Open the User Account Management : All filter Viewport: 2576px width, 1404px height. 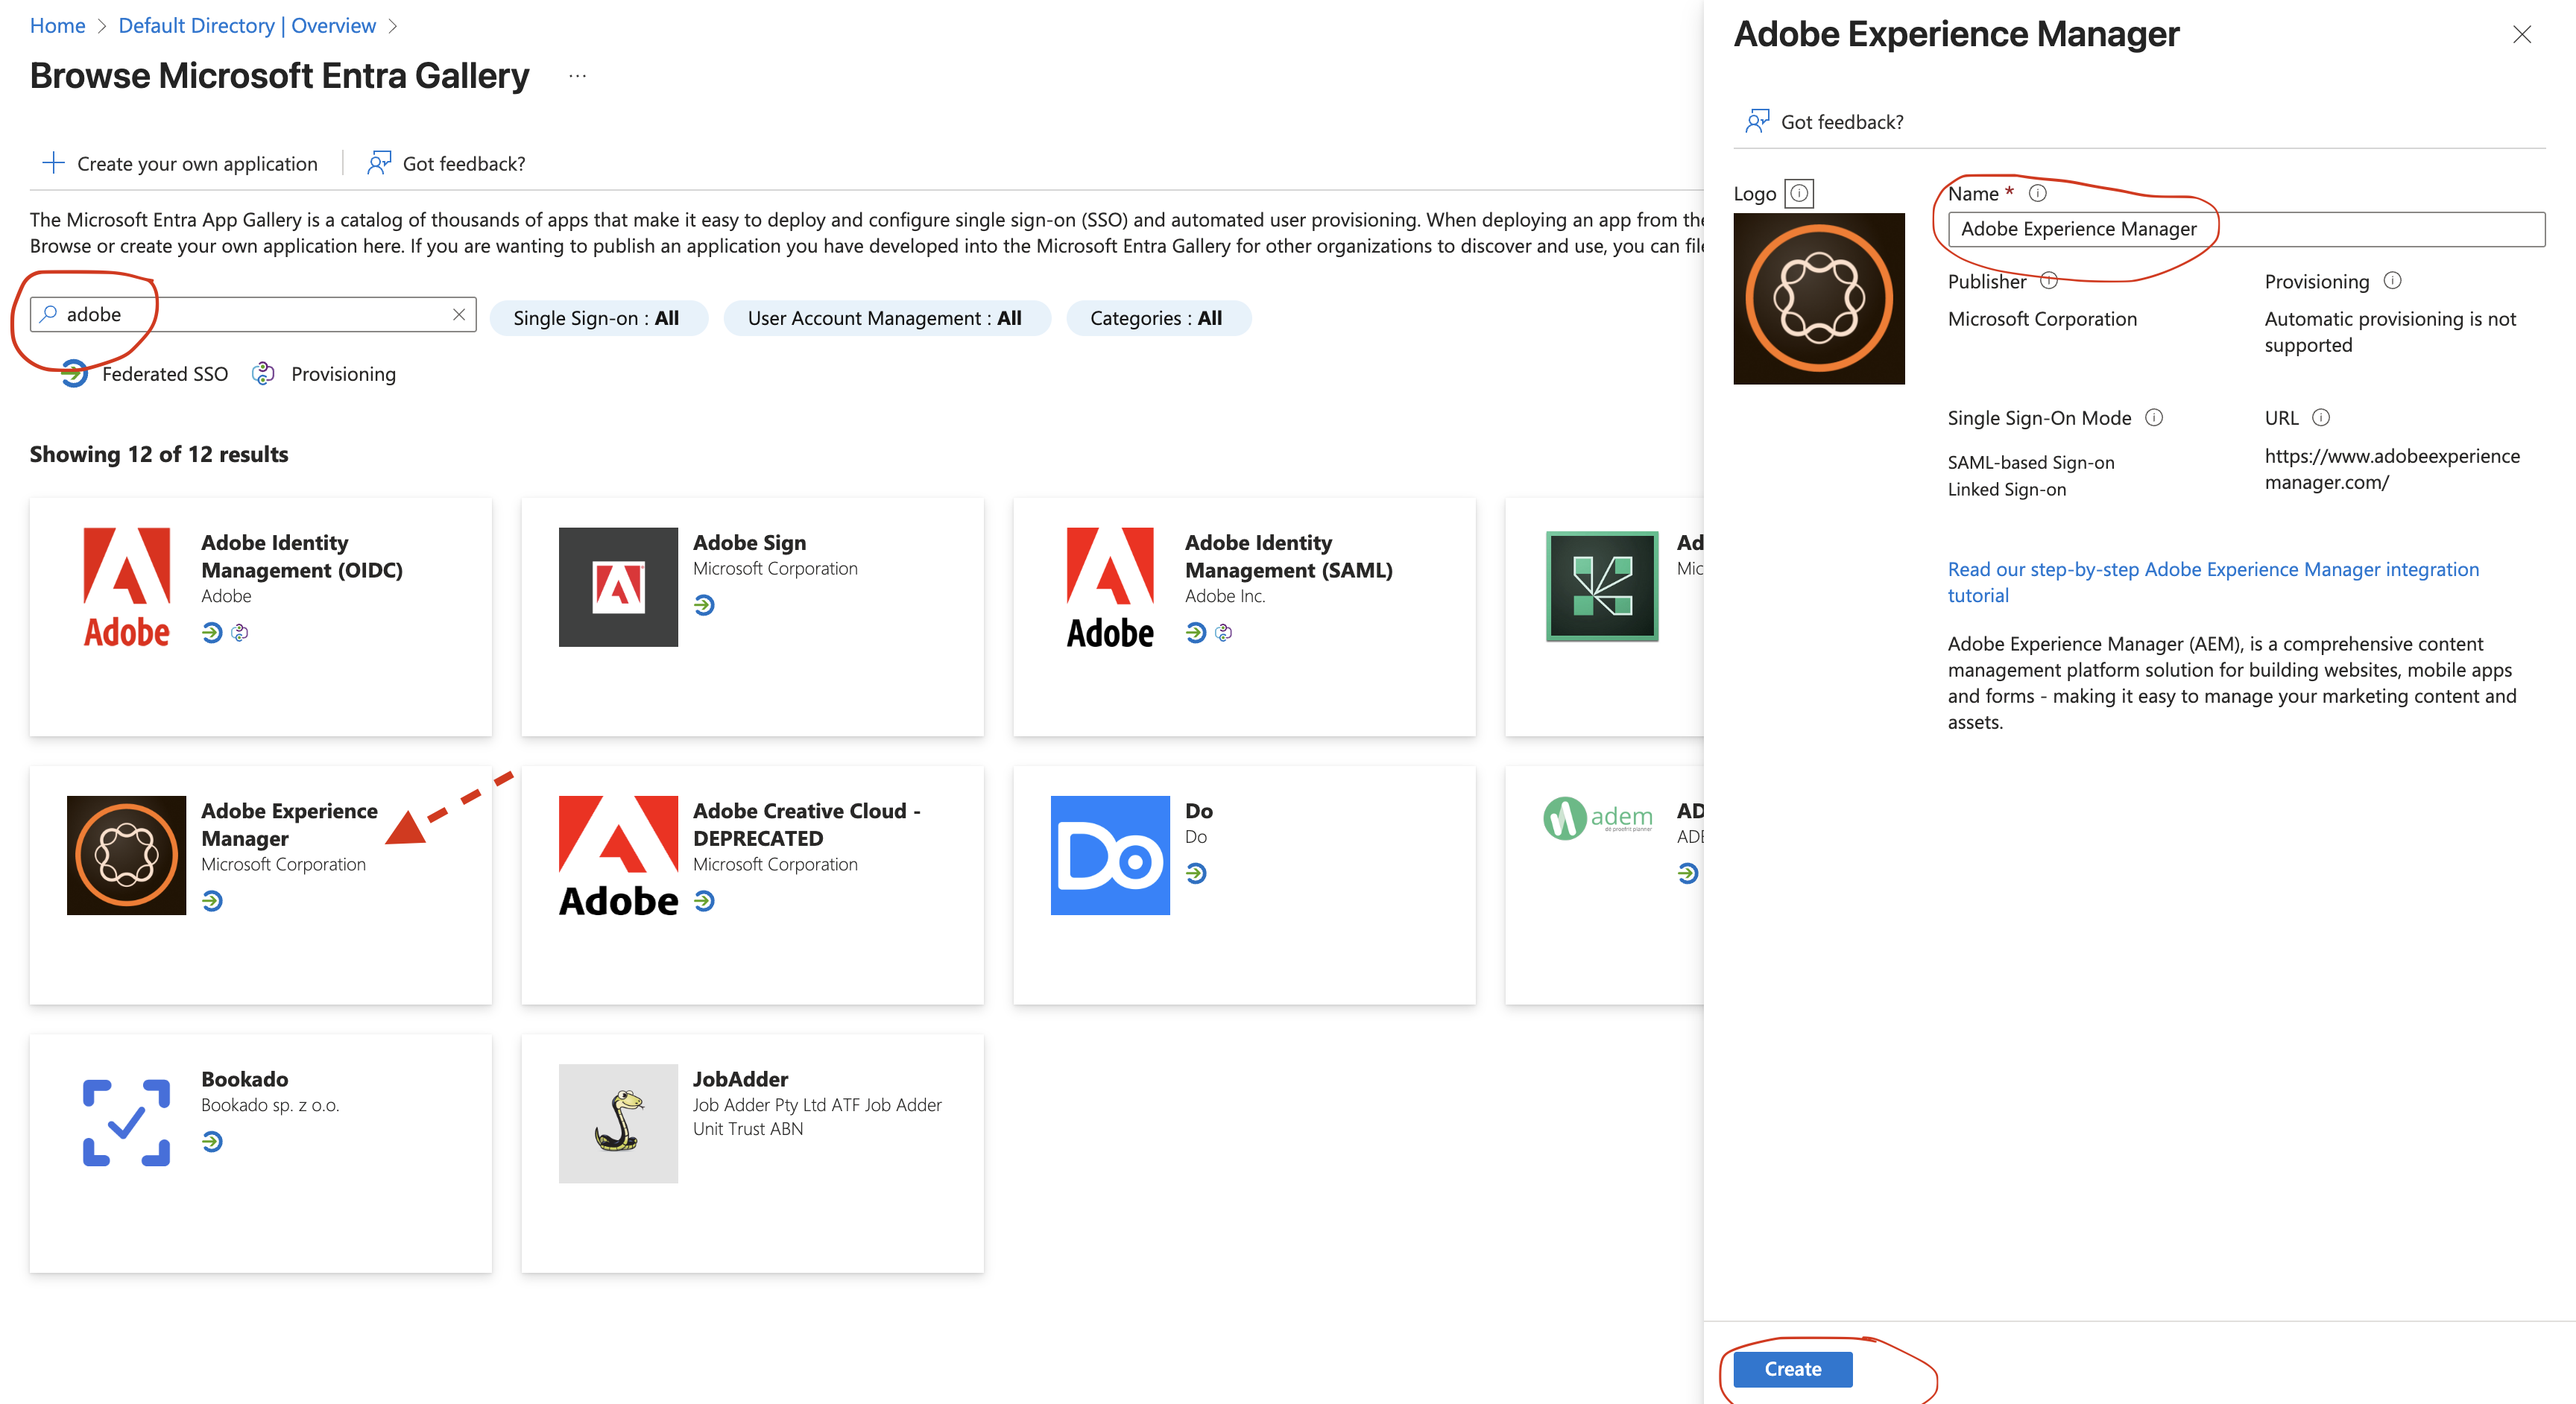coord(886,318)
